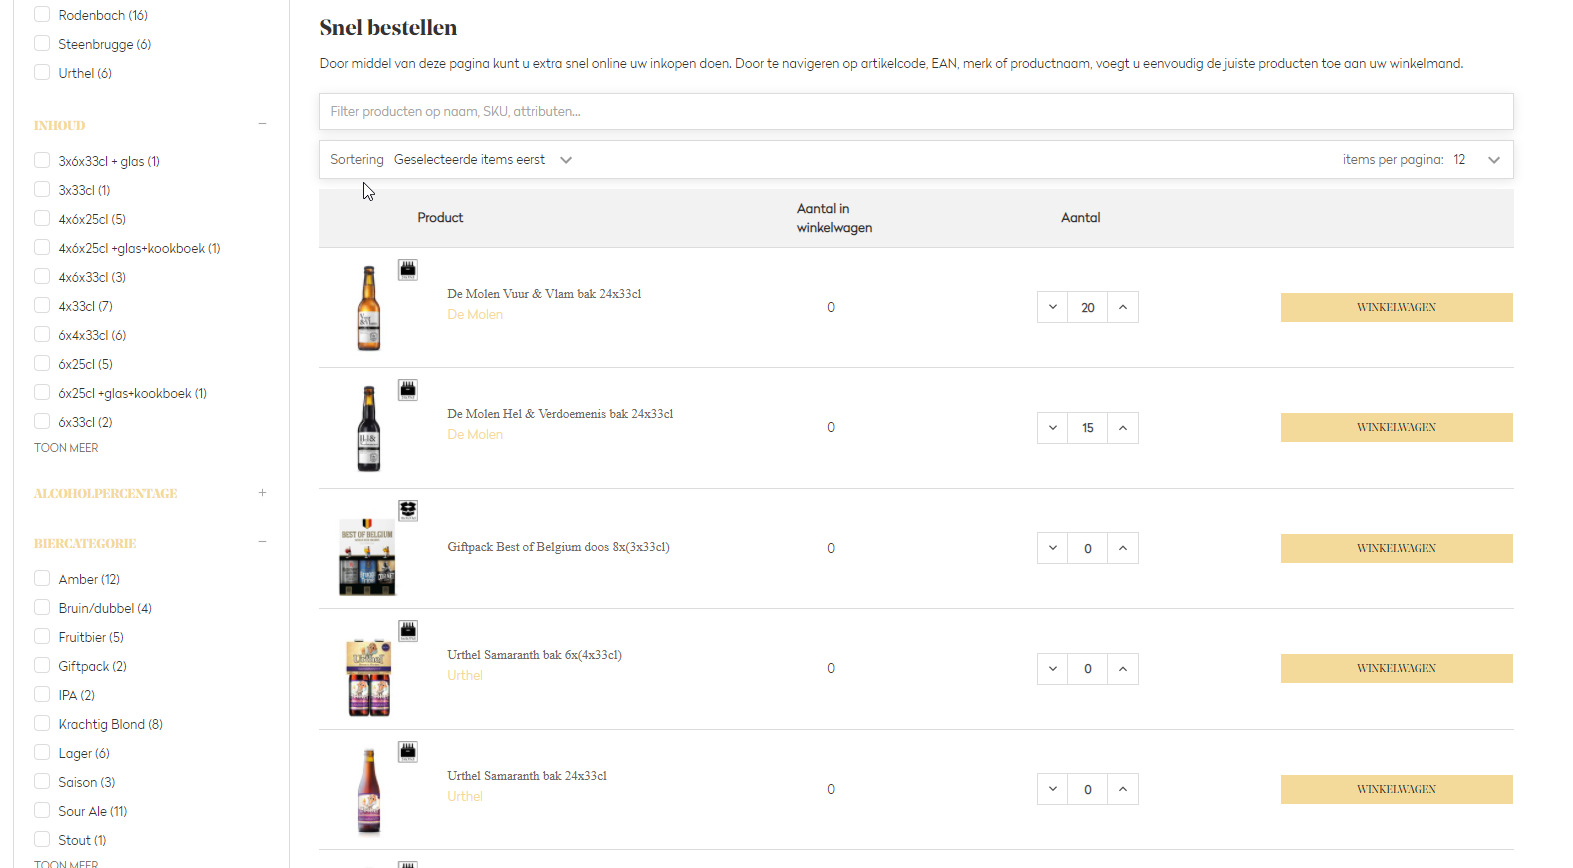This screenshot has height=868, width=1573.
Task: Tick the 3x33cl (1) checkbox
Action: [x=42, y=189]
